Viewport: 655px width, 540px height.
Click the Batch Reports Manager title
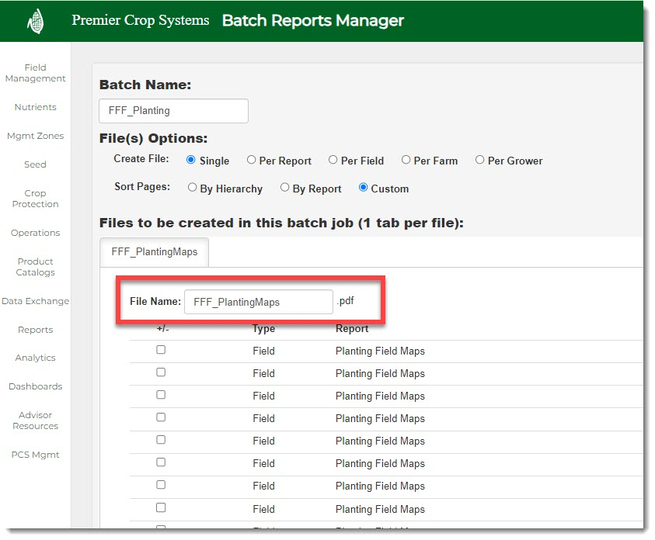313,20
